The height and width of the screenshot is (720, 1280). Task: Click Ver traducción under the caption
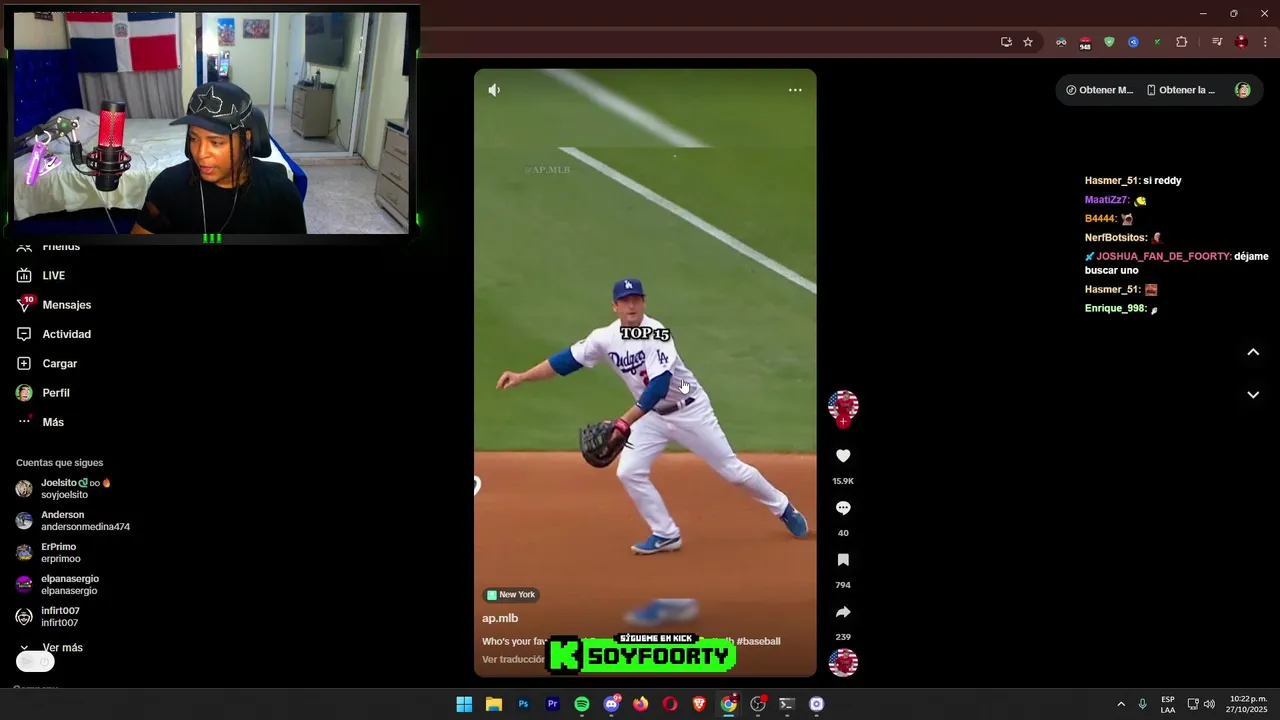point(514,660)
